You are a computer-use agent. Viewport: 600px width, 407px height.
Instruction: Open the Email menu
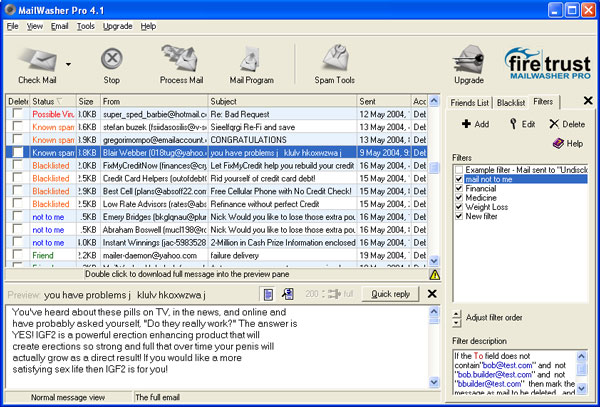coord(60,26)
